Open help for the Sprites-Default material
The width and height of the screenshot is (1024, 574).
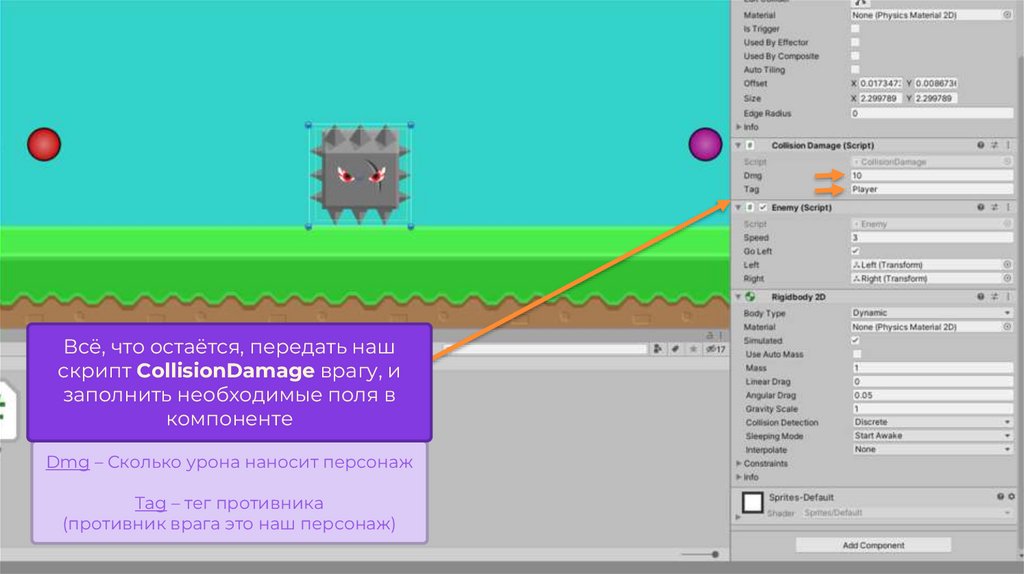1000,497
